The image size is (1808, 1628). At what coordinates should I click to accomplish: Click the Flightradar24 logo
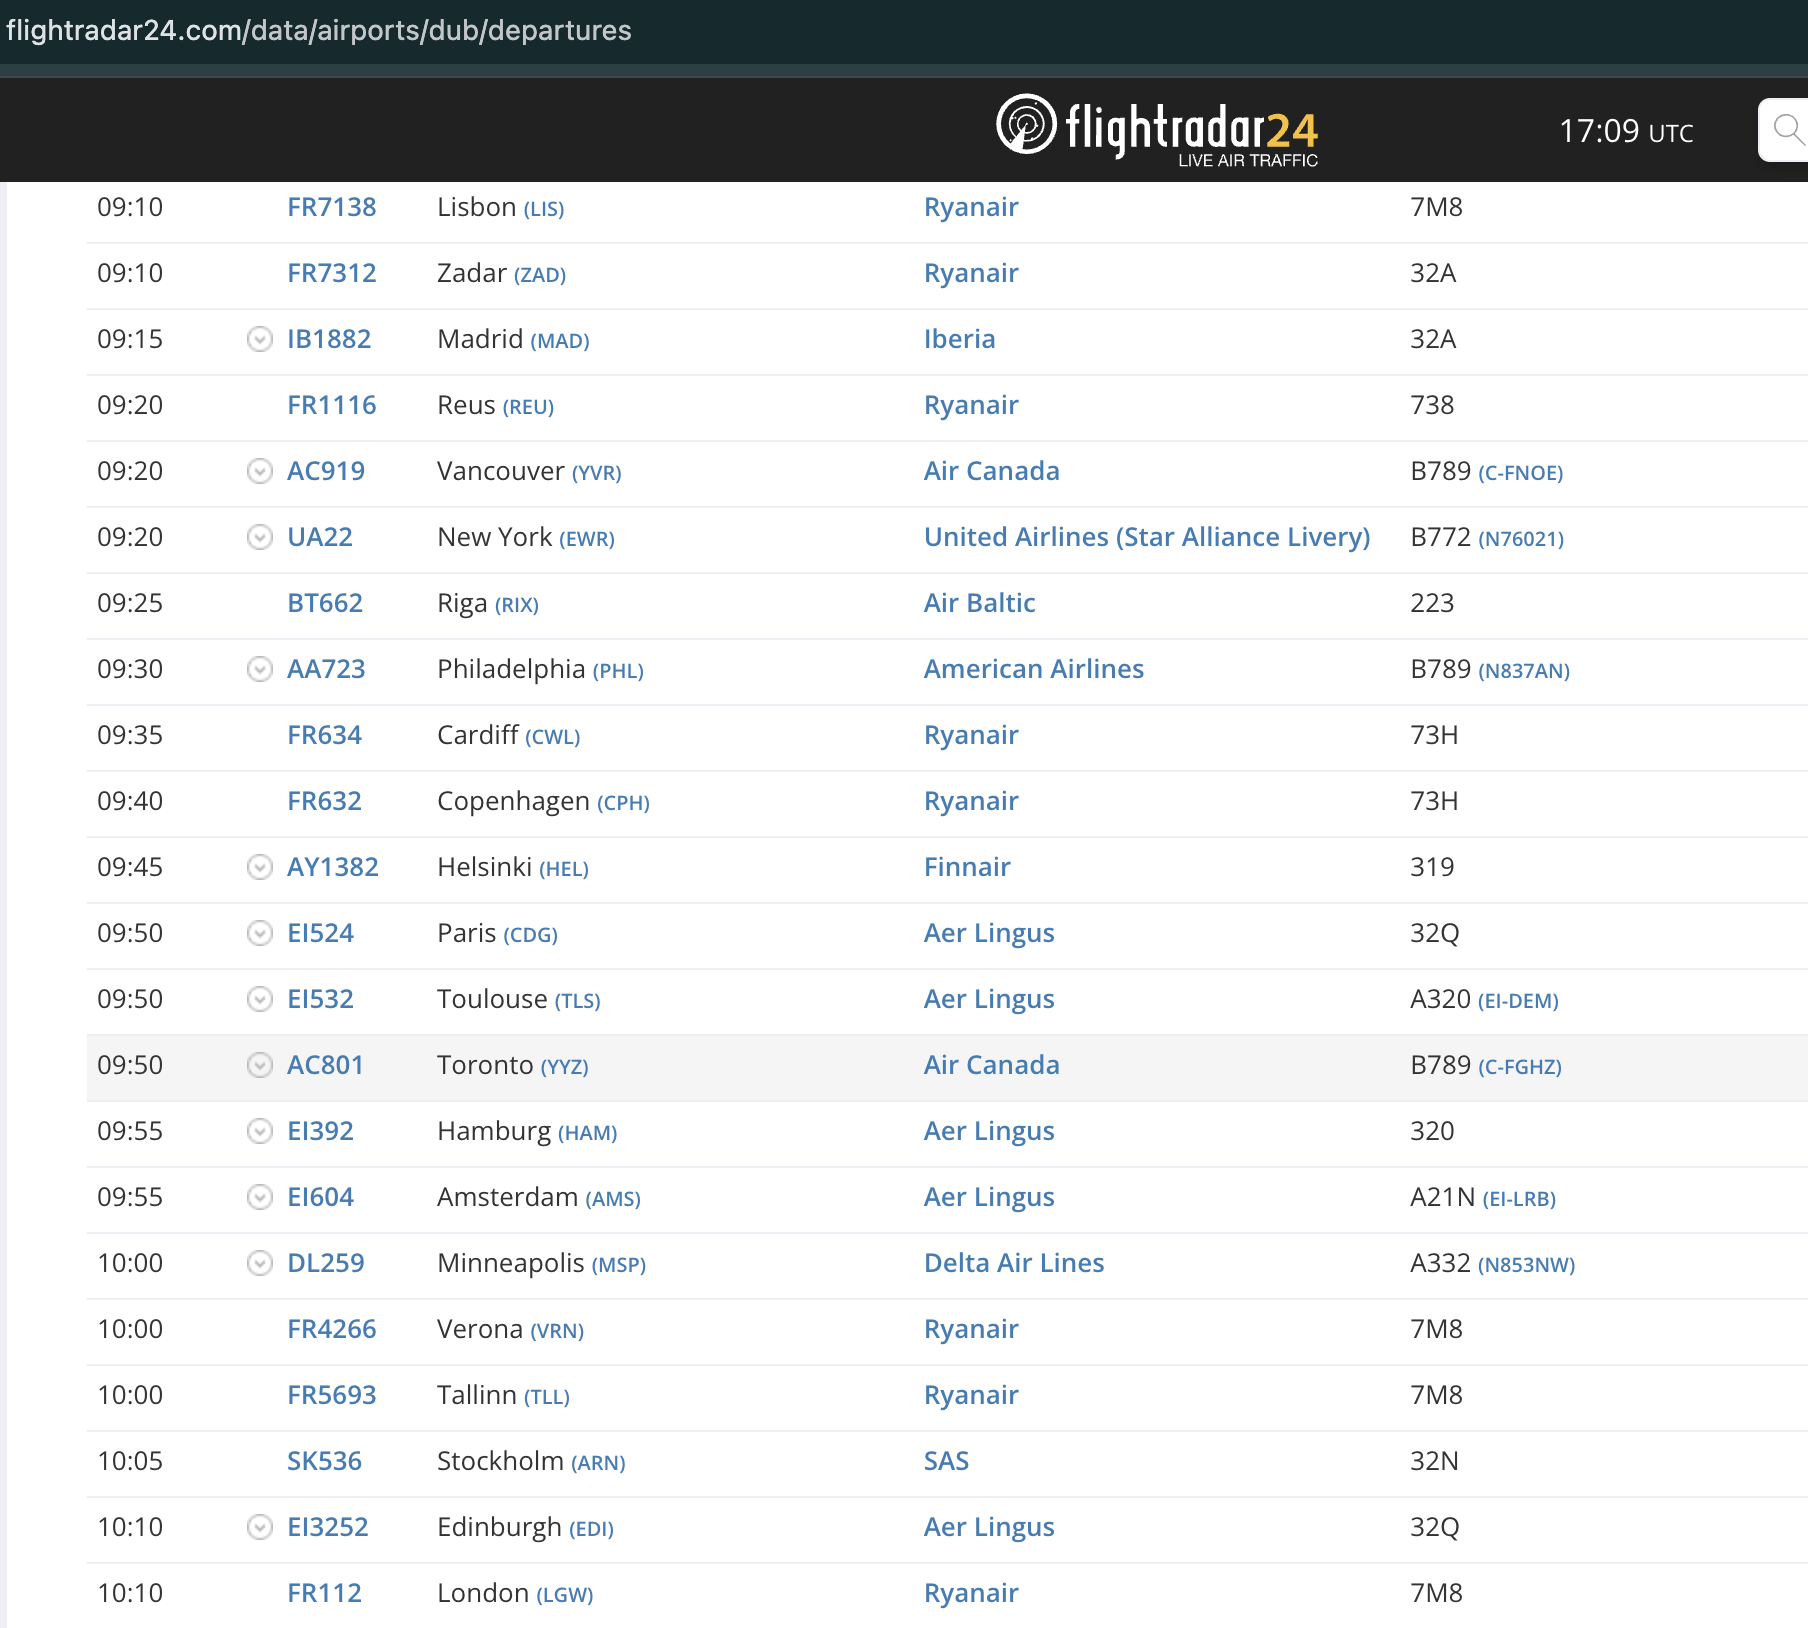(1157, 130)
